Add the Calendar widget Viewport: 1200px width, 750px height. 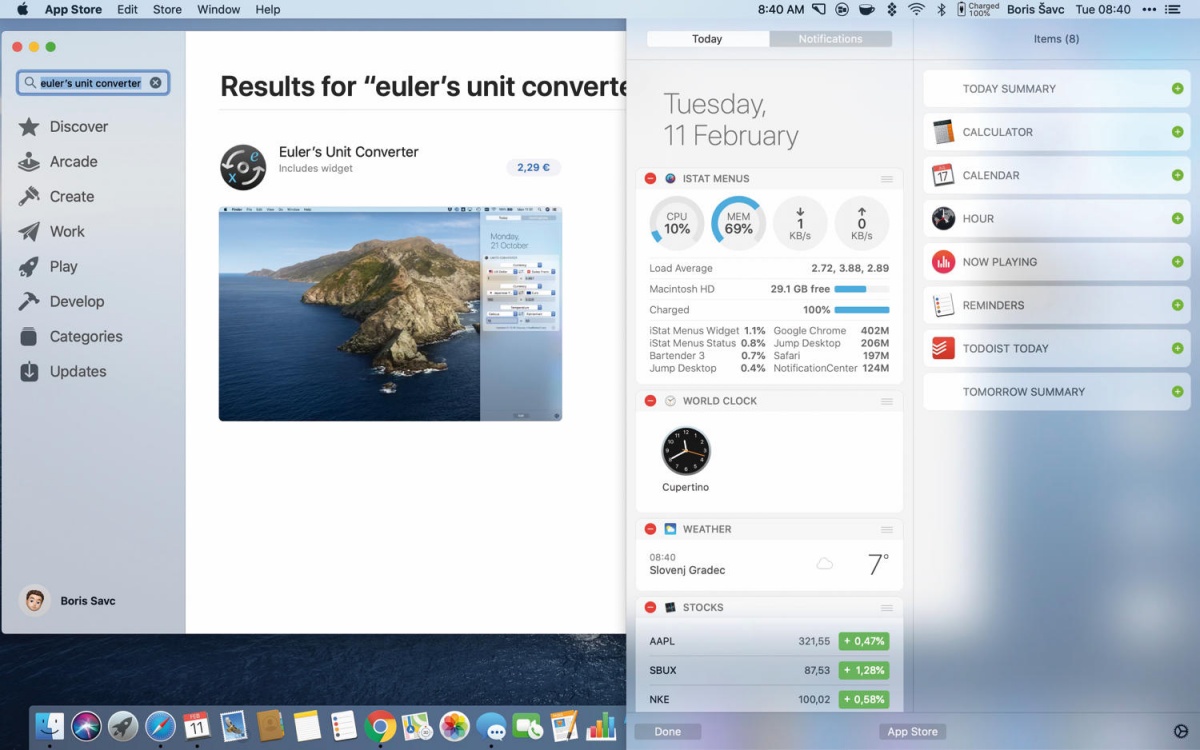(x=1177, y=175)
